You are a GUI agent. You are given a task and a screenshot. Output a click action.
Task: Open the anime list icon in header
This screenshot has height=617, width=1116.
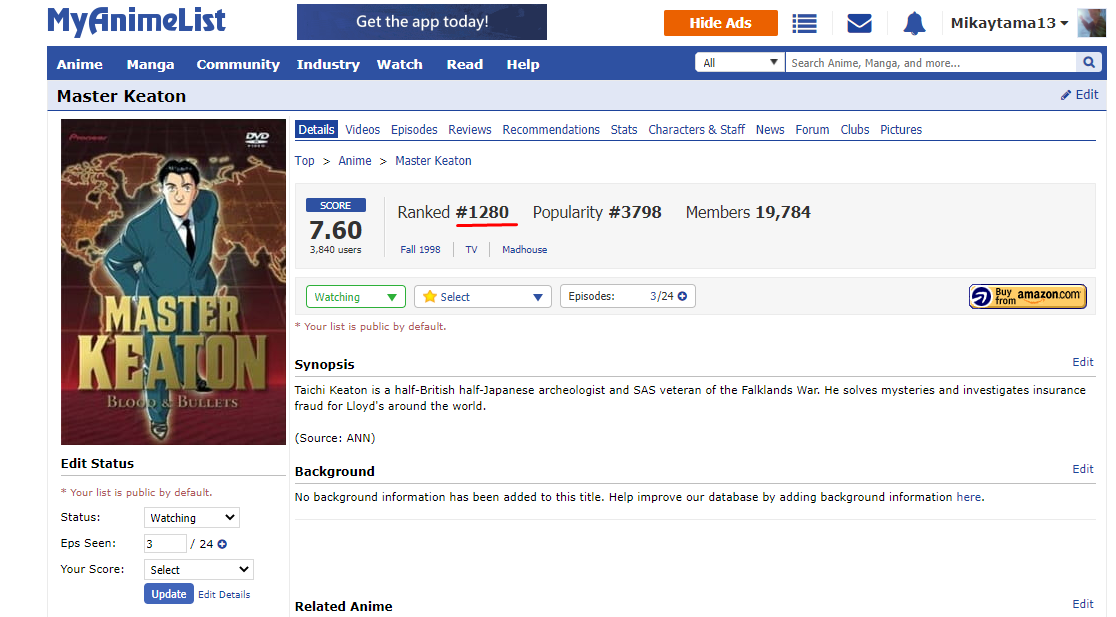point(804,23)
